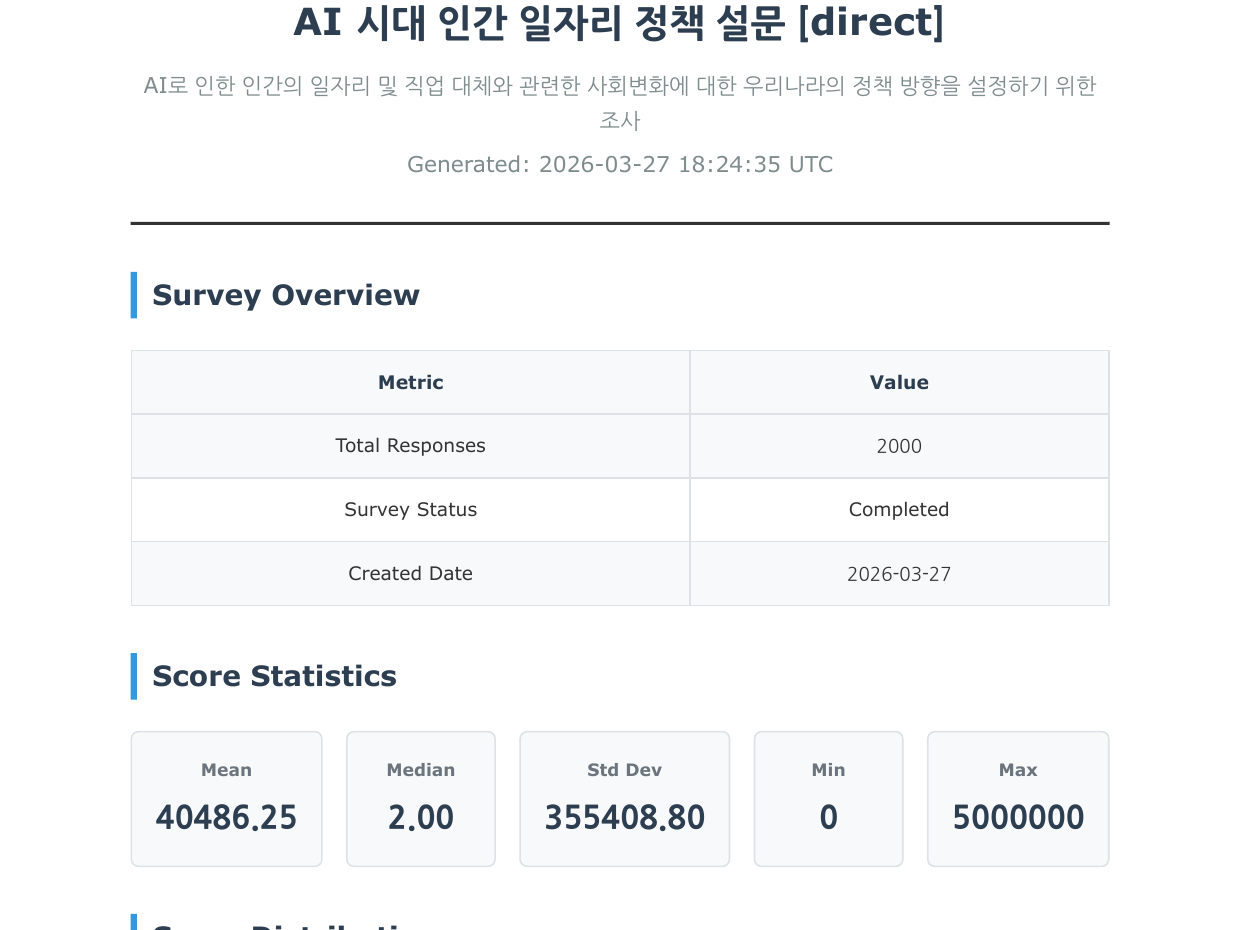Select the Mean card showing 40486.25
This screenshot has width=1241, height=930.
click(x=226, y=798)
